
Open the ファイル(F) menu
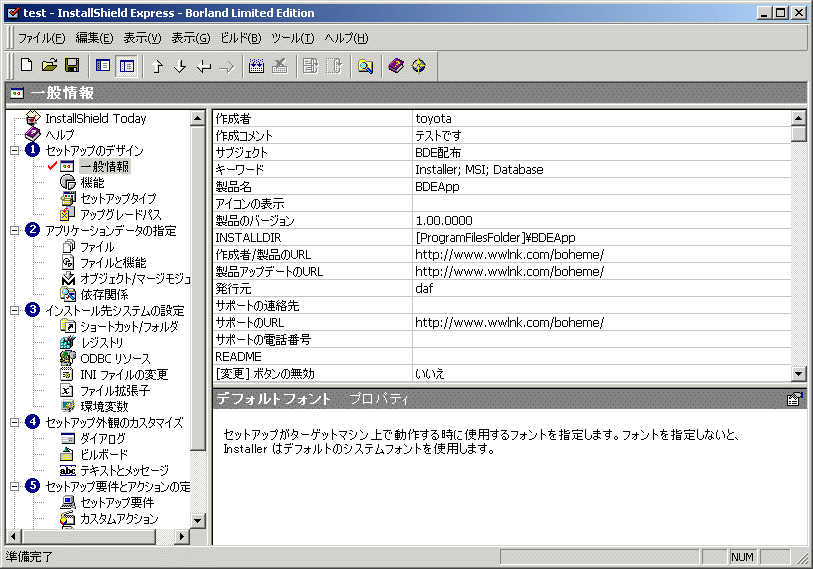41,38
